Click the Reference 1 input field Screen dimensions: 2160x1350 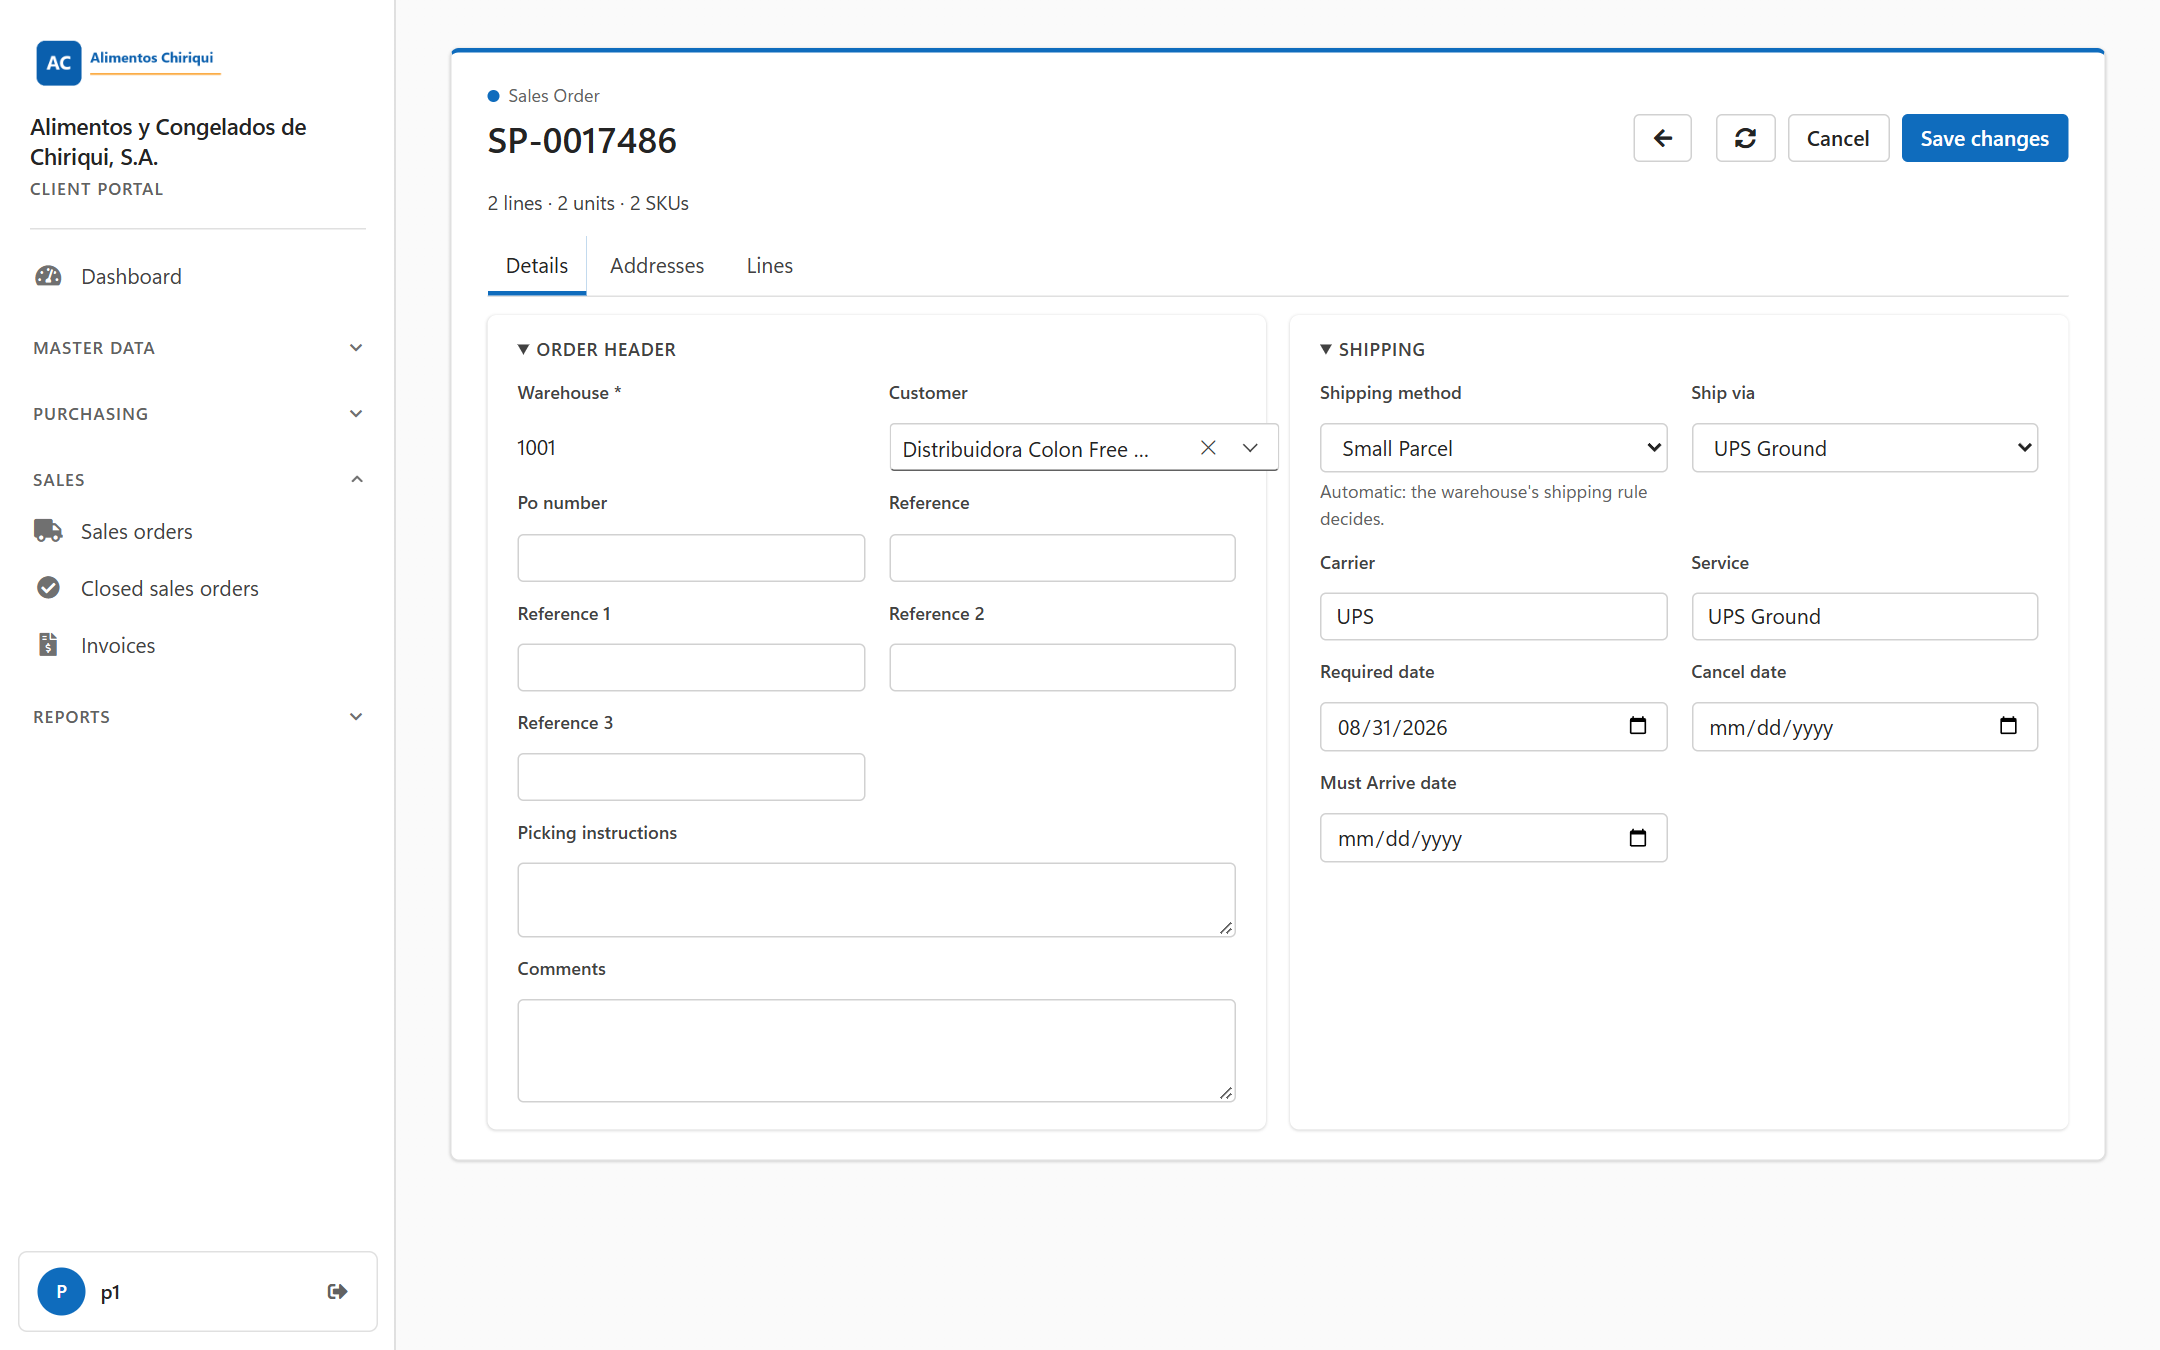[x=691, y=667]
